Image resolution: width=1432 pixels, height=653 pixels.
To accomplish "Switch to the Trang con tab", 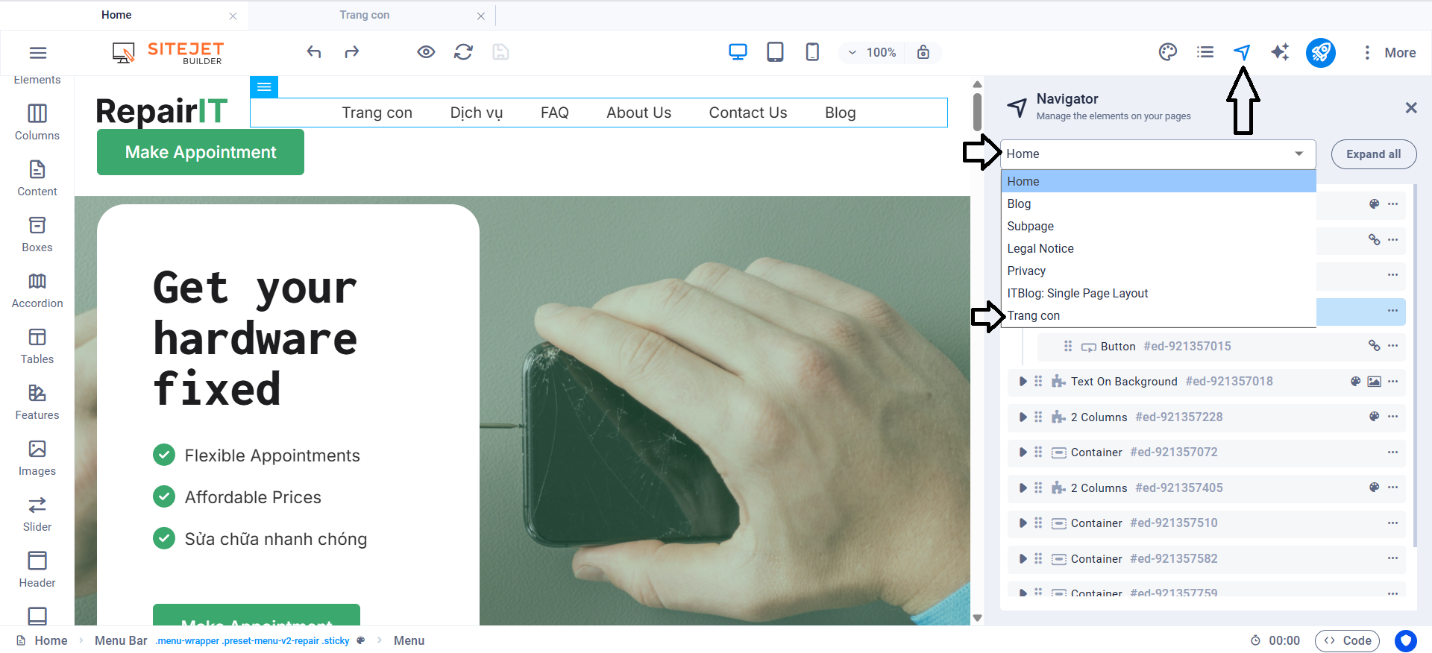I will pos(365,15).
